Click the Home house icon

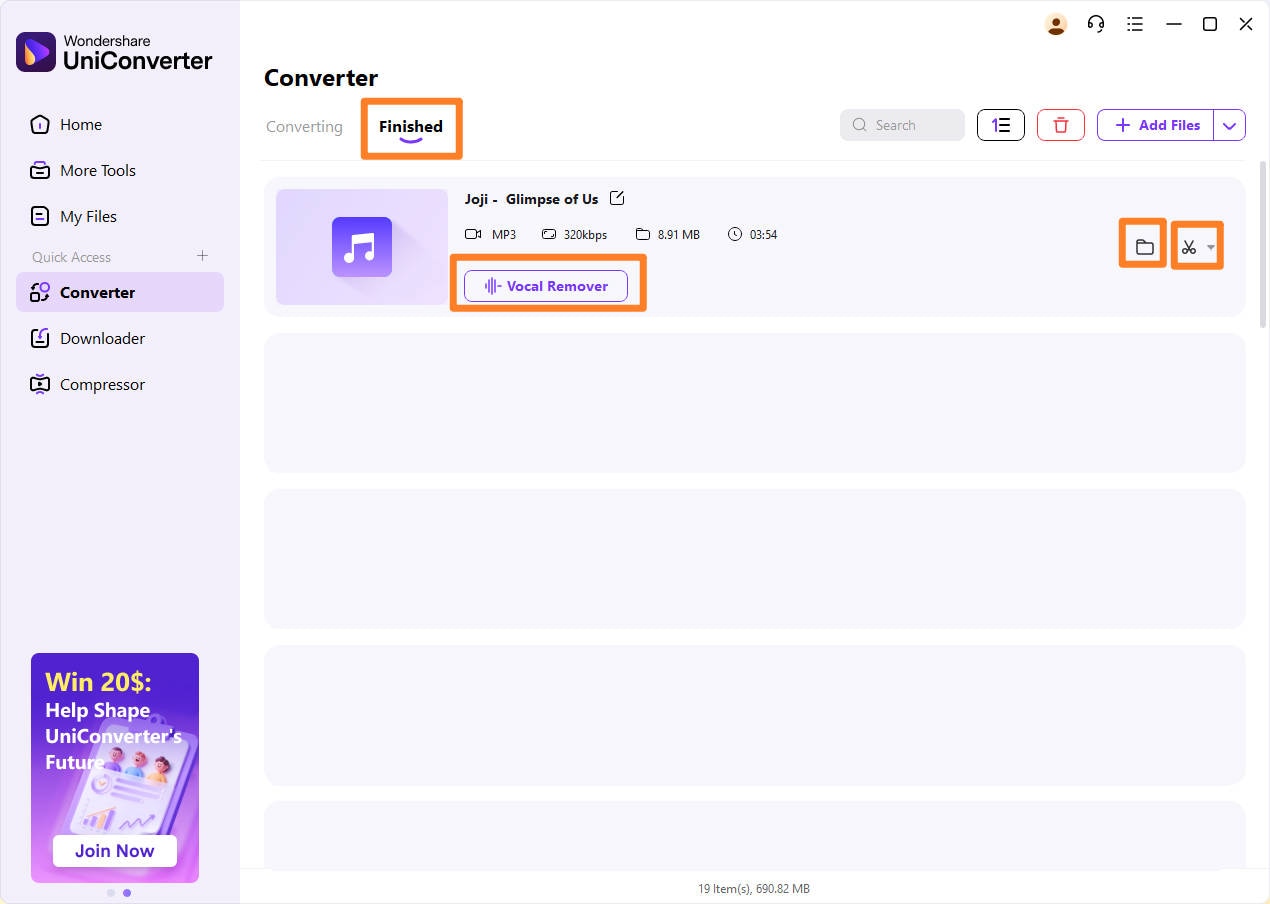[40, 125]
